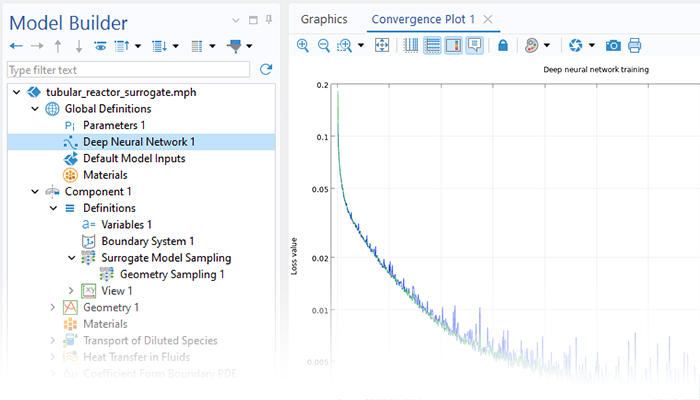The height and width of the screenshot is (400, 700).
Task: Select Parameters 1 in the tree
Action: 114,125
